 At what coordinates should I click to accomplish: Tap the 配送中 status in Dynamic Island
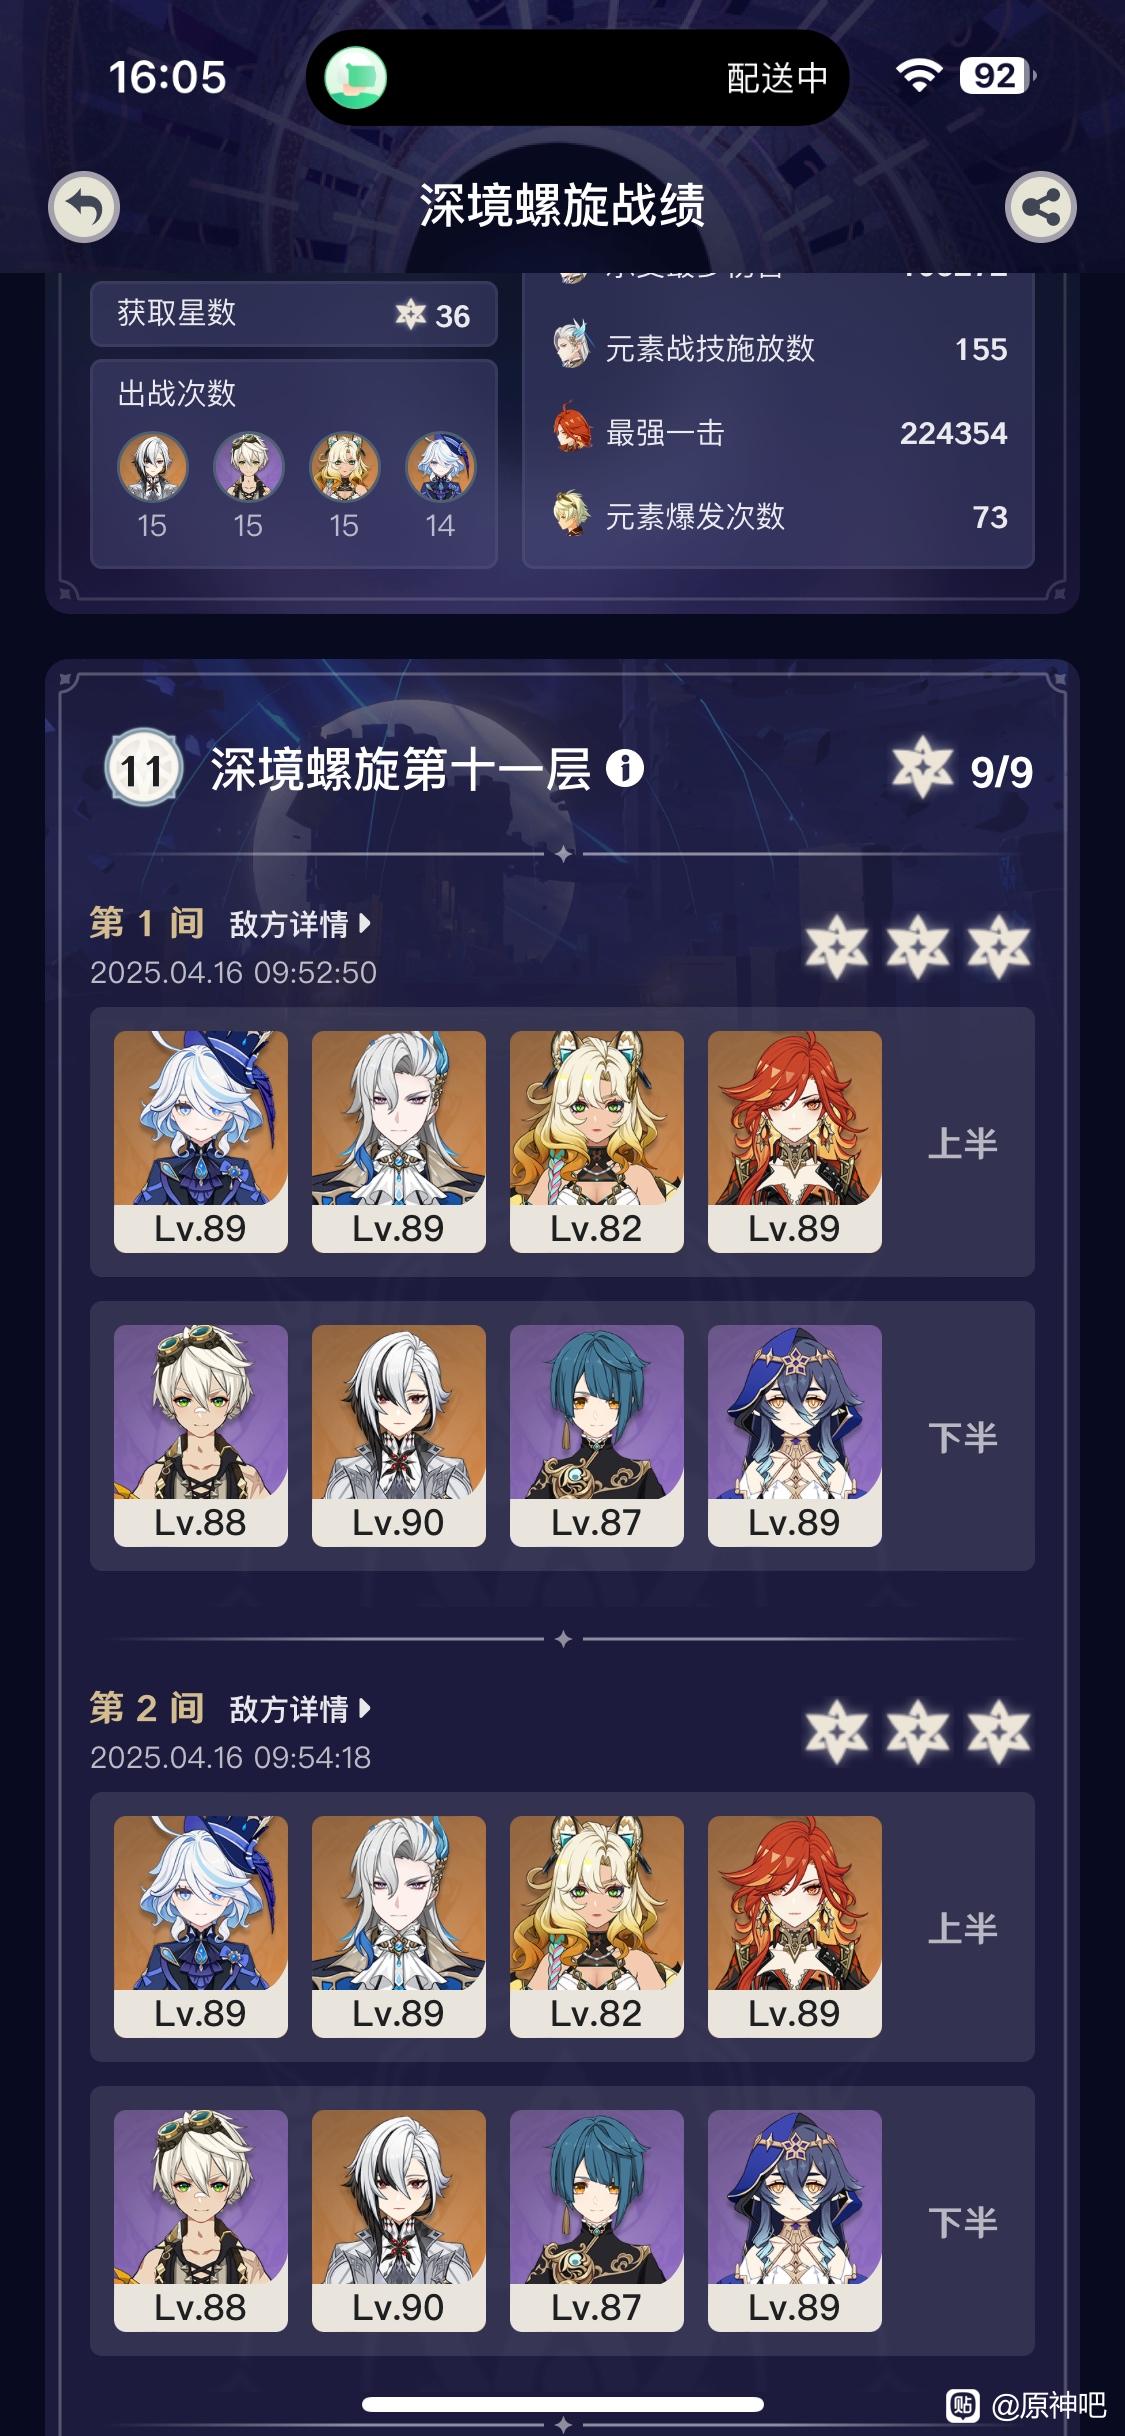[777, 77]
